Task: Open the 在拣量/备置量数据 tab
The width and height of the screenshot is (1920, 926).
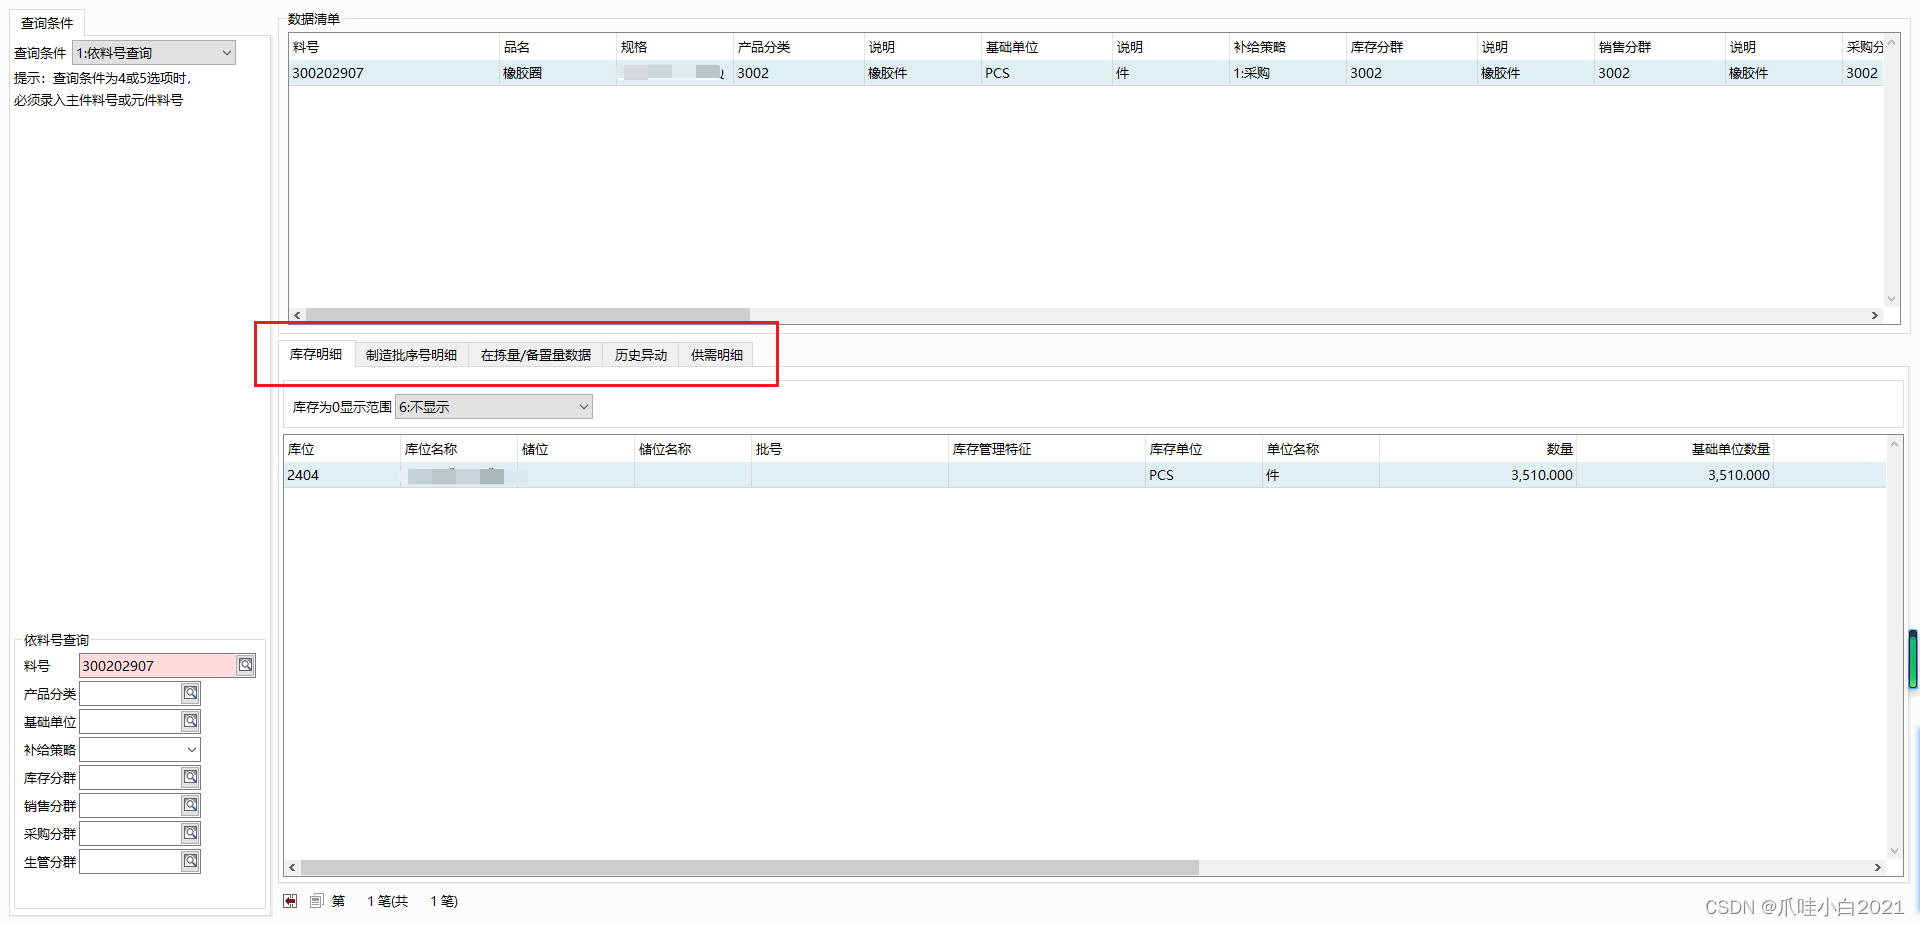Action: click(x=535, y=355)
